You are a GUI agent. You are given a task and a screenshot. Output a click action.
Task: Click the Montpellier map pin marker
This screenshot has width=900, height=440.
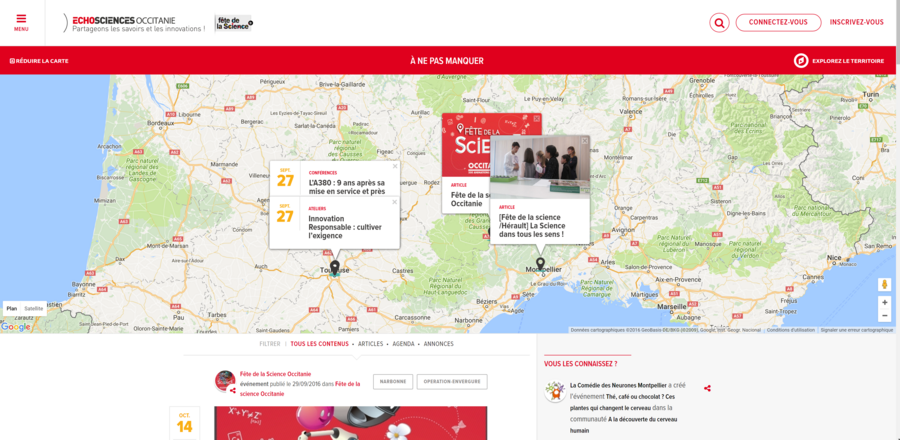click(x=540, y=264)
